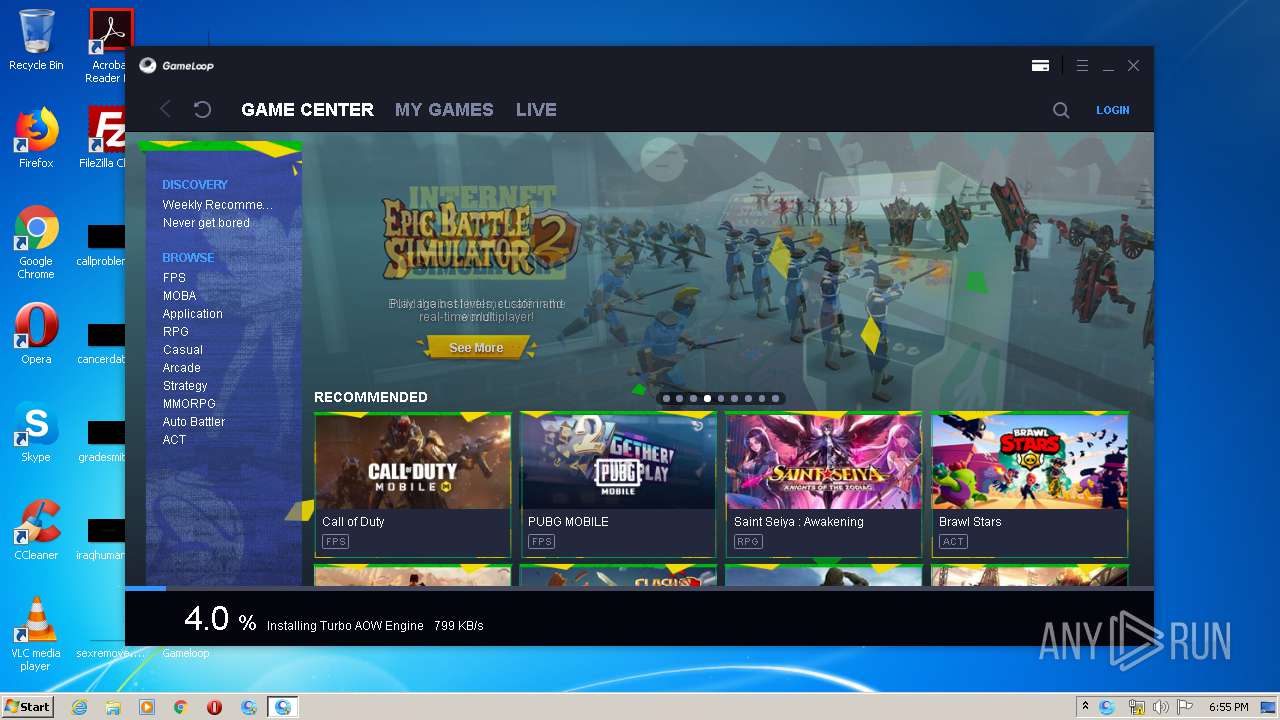This screenshot has height=720, width=1280.
Task: Click the Windows Start button
Action: coord(27,707)
